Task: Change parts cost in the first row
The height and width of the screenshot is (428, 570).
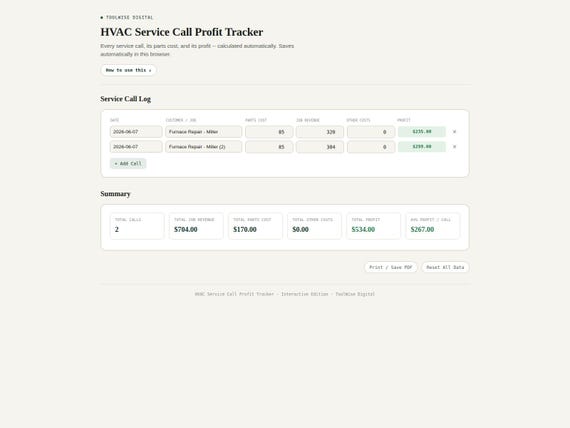Action: 269,132
